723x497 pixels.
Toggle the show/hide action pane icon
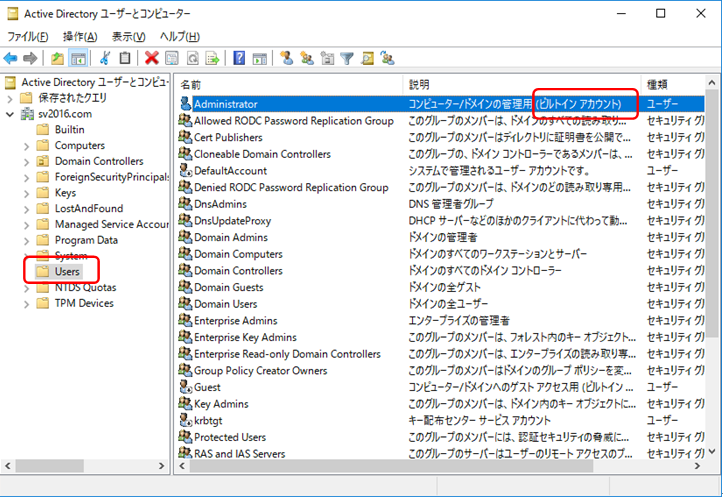pos(260,59)
